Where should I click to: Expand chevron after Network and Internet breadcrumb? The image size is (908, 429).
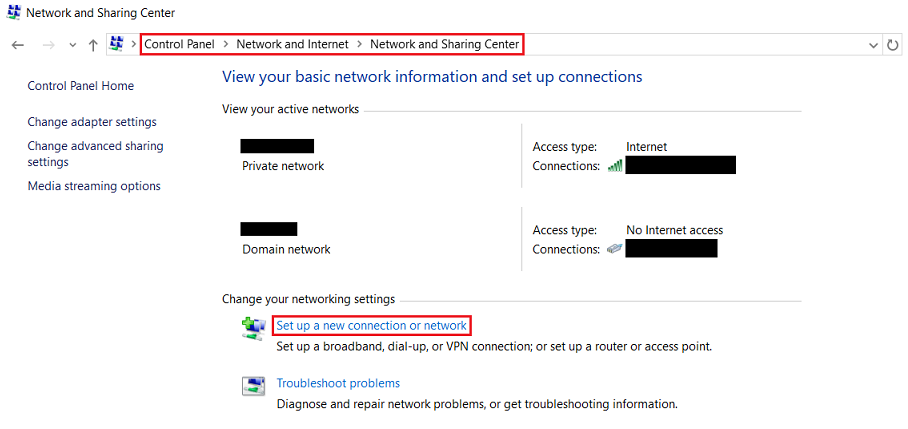click(x=360, y=44)
